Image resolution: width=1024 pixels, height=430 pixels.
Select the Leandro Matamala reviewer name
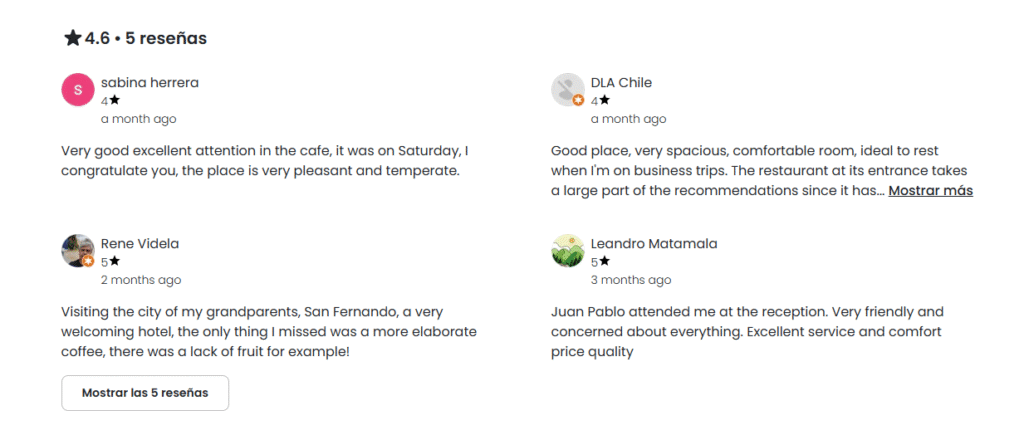pyautogui.click(x=654, y=243)
